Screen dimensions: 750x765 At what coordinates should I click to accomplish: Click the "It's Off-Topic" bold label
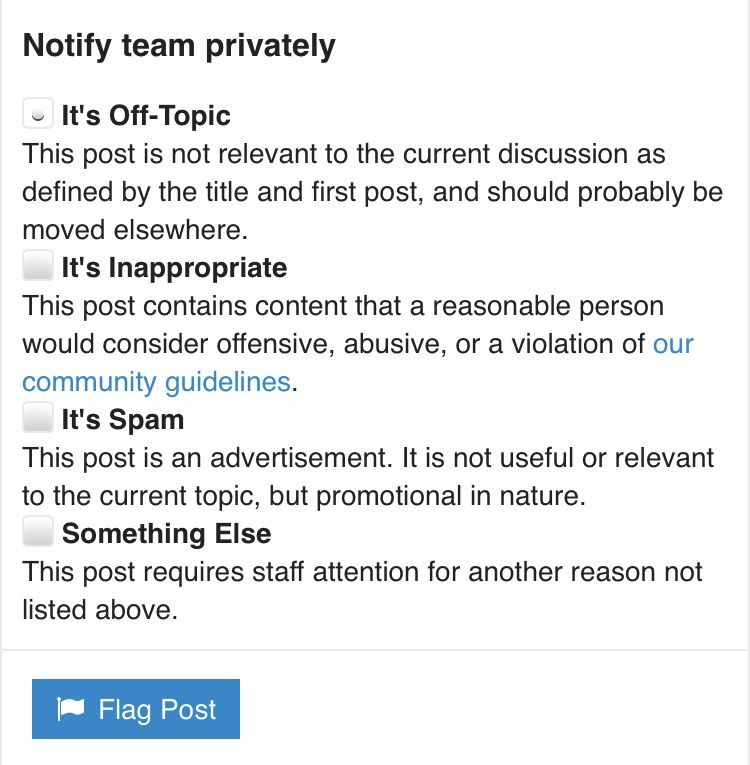tap(146, 116)
